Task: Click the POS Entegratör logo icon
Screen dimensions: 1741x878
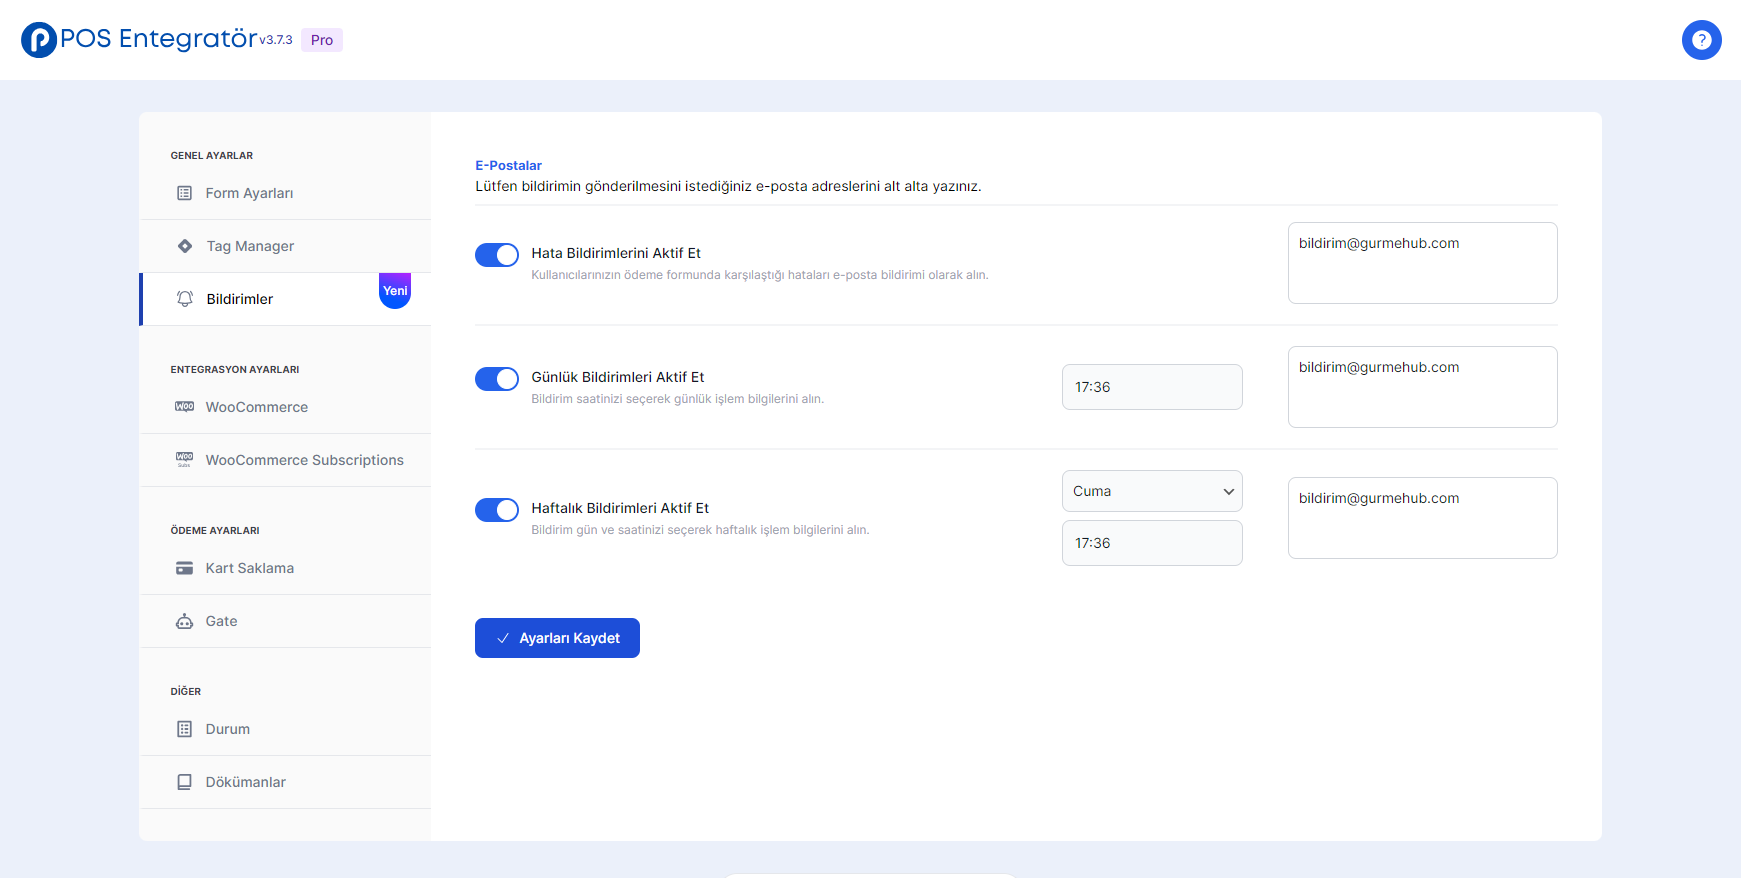Action: pyautogui.click(x=39, y=40)
